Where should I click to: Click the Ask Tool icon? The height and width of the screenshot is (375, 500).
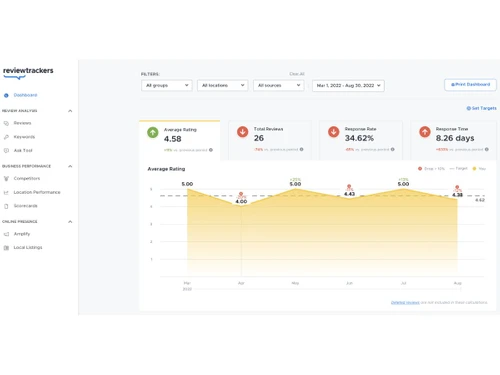pyautogui.click(x=6, y=151)
